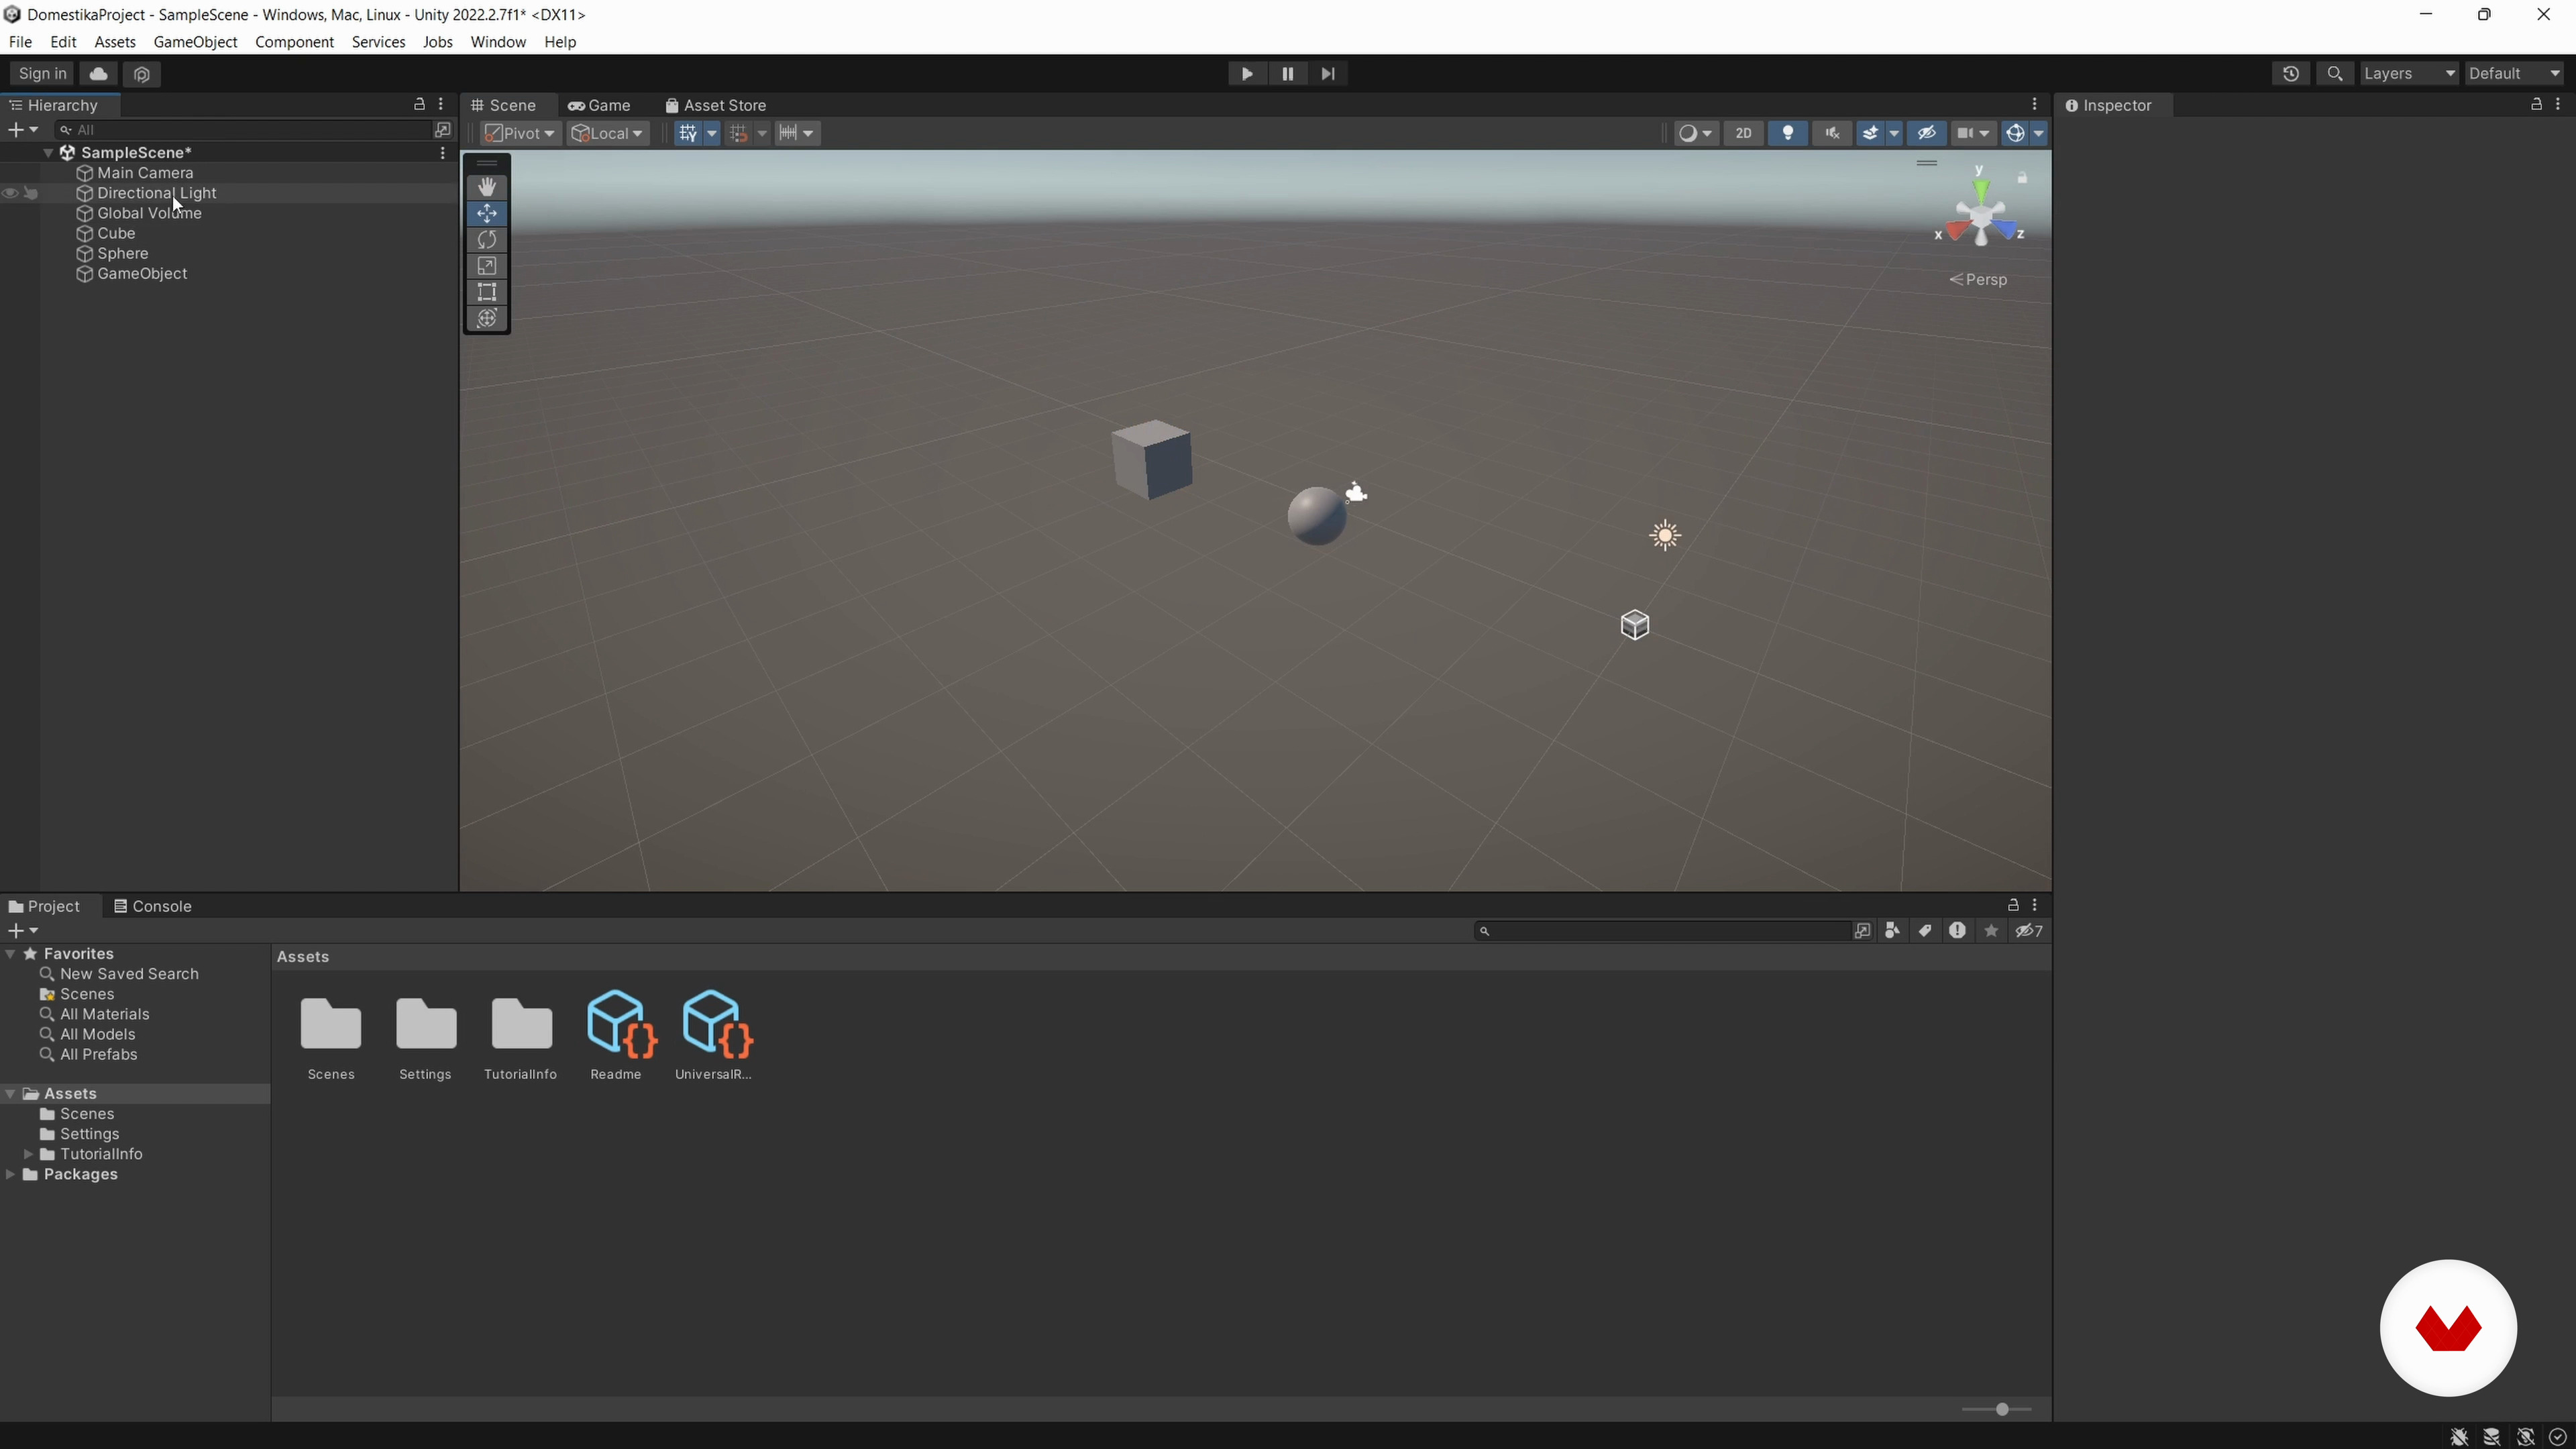Click the Sign in button
Viewport: 2576px width, 1449px height.
tap(43, 73)
